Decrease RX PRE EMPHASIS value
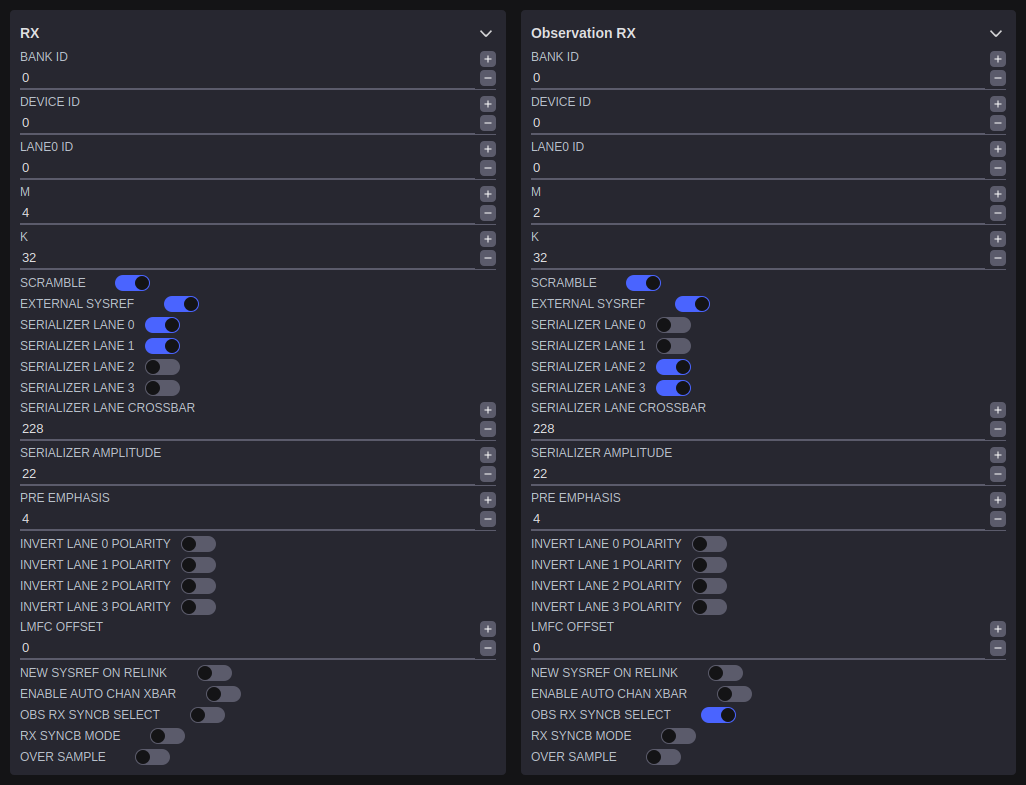1026x785 pixels. [x=487, y=519]
